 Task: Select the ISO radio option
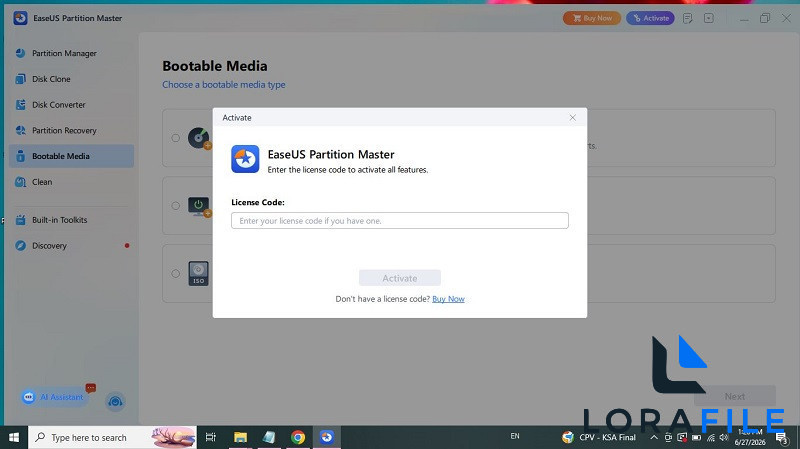[x=176, y=273]
